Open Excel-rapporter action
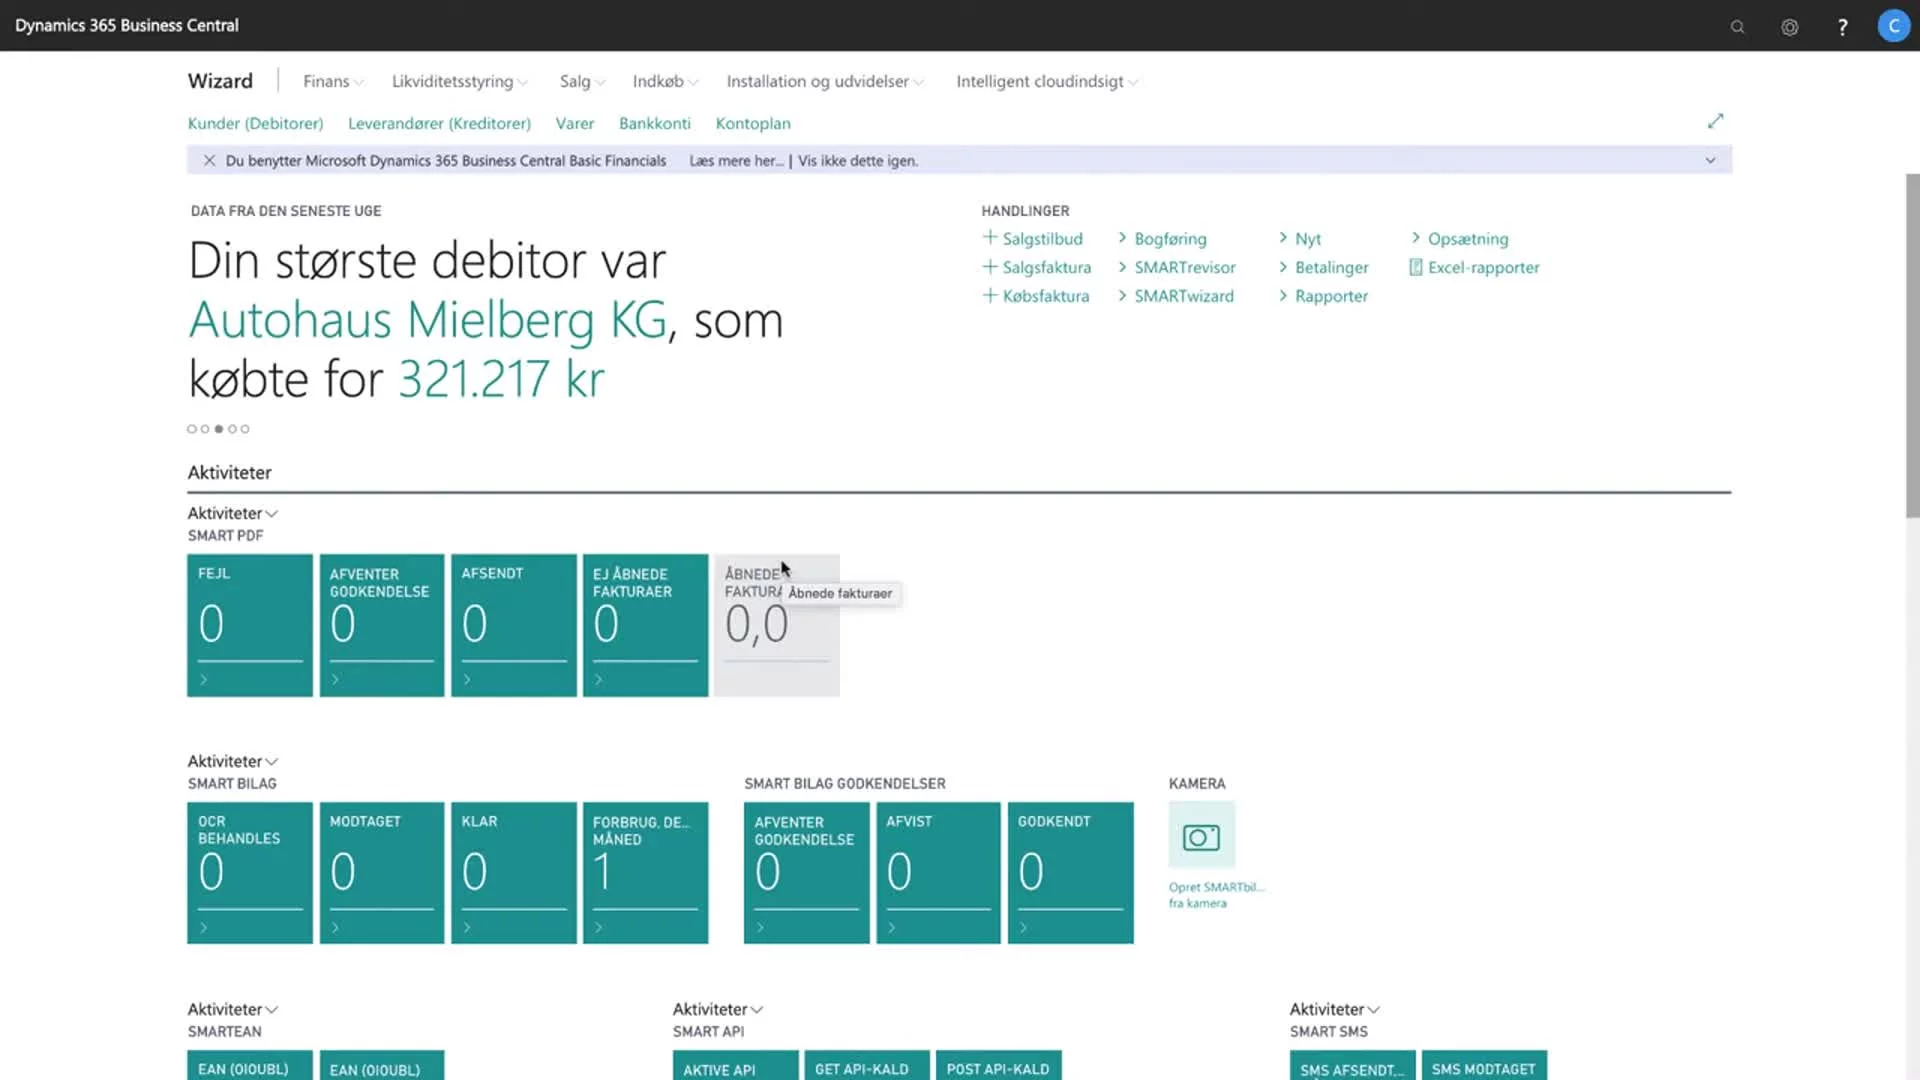Screen dimensions: 1920x1080 1474,267
